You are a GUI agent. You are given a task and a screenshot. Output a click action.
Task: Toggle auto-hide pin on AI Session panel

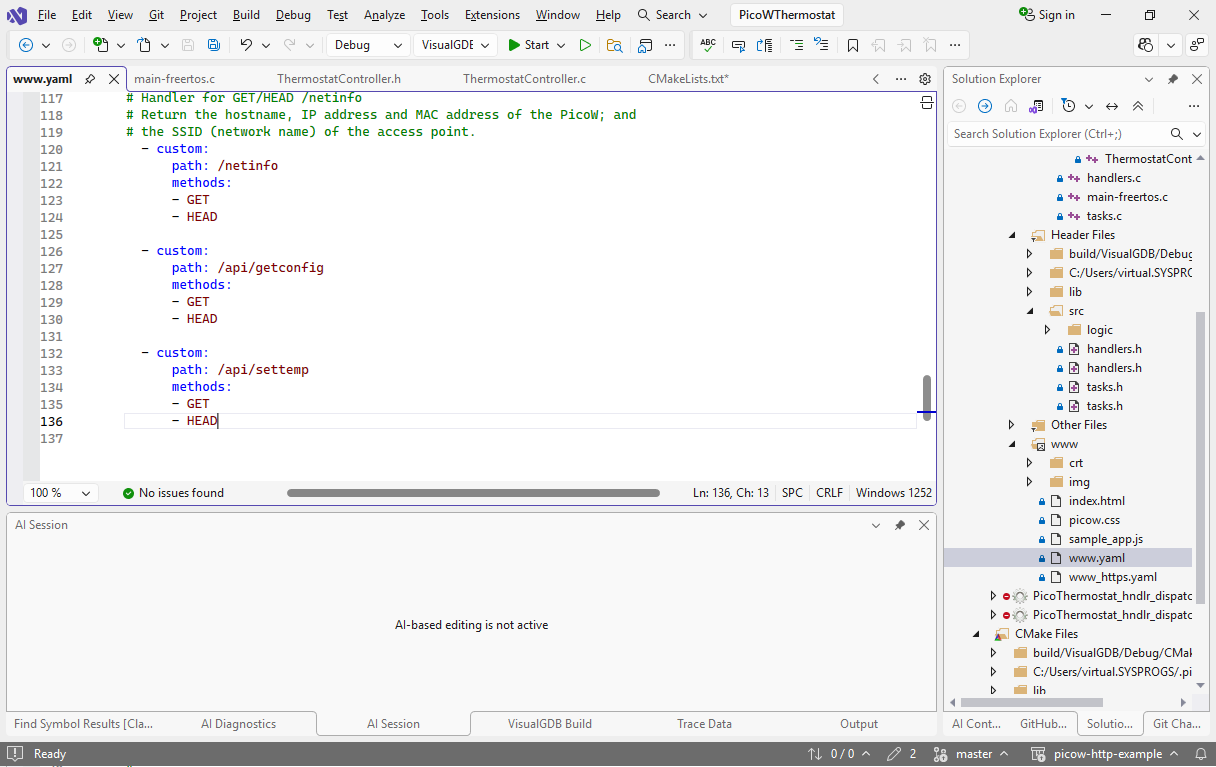900,525
